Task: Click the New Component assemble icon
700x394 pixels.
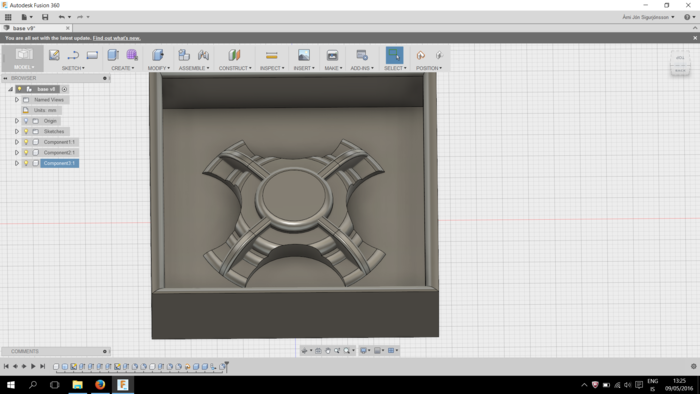Action: [184, 55]
